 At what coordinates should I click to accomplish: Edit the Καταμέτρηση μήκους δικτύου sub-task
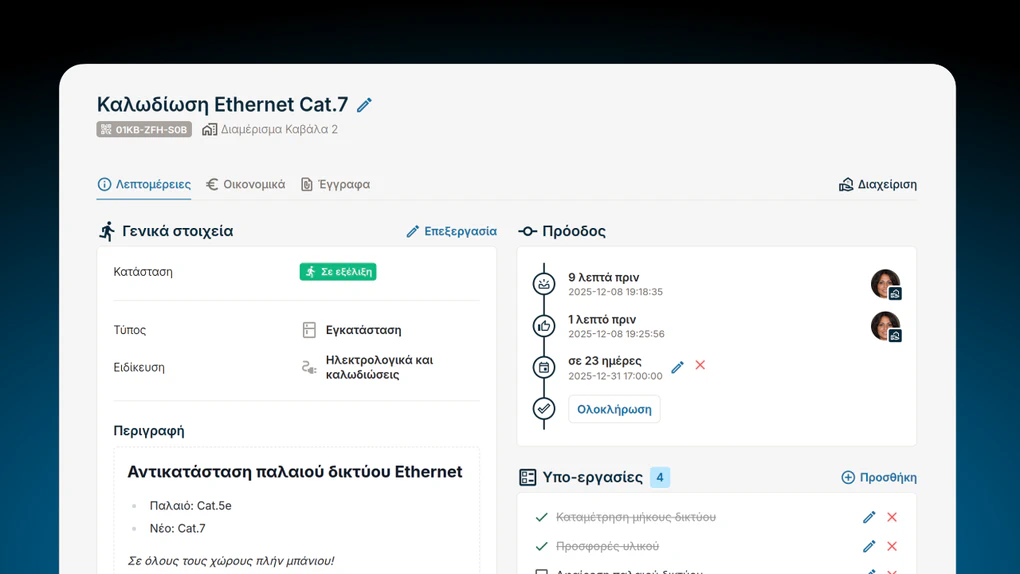click(869, 518)
